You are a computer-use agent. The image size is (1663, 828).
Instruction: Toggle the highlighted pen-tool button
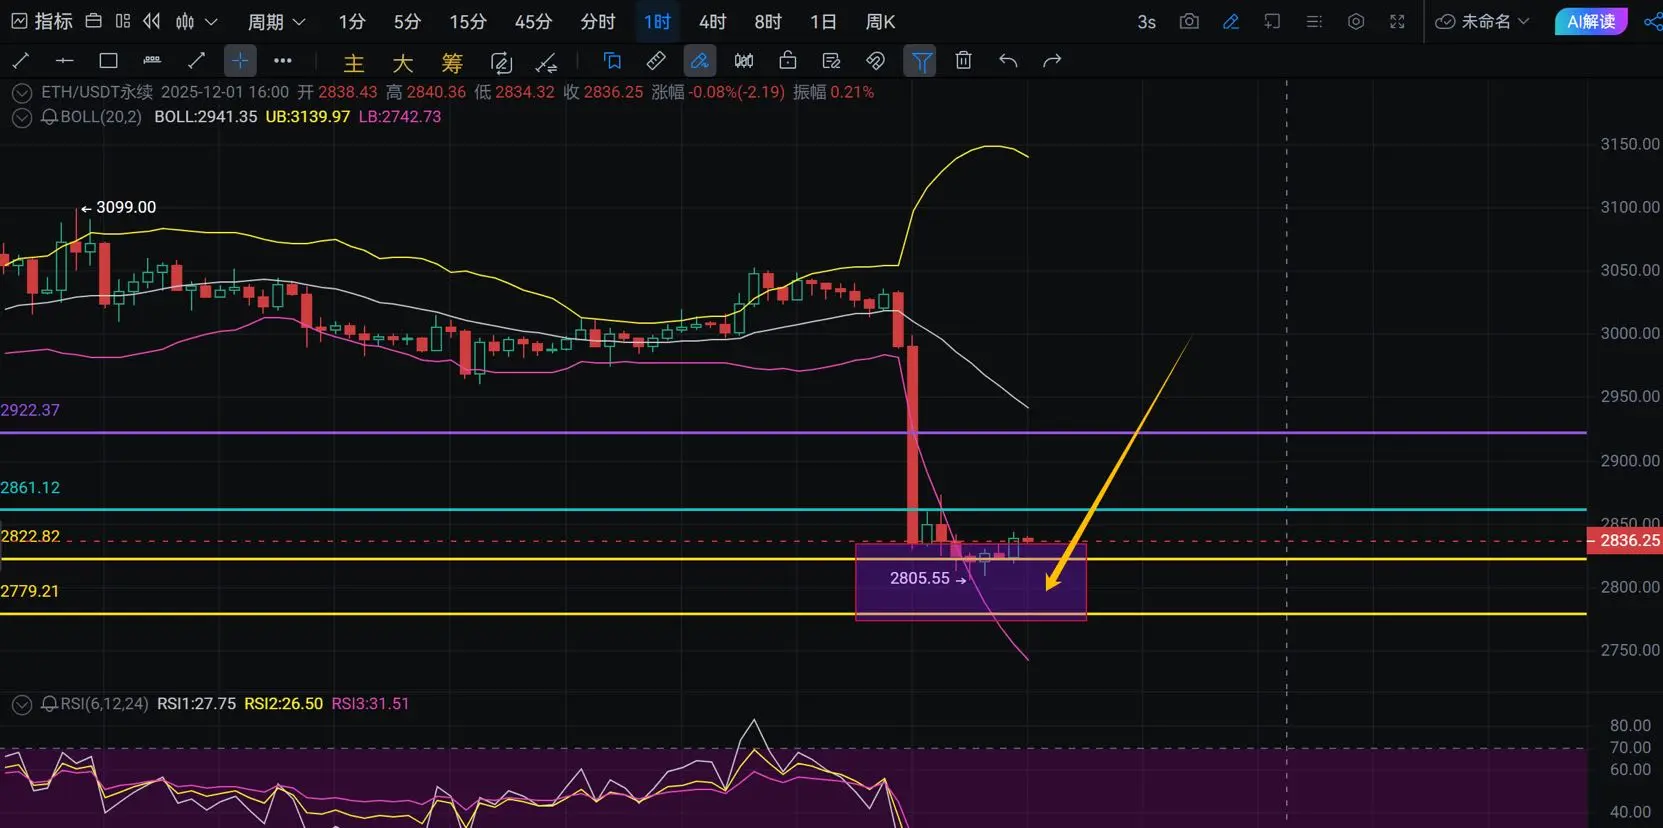click(x=700, y=61)
